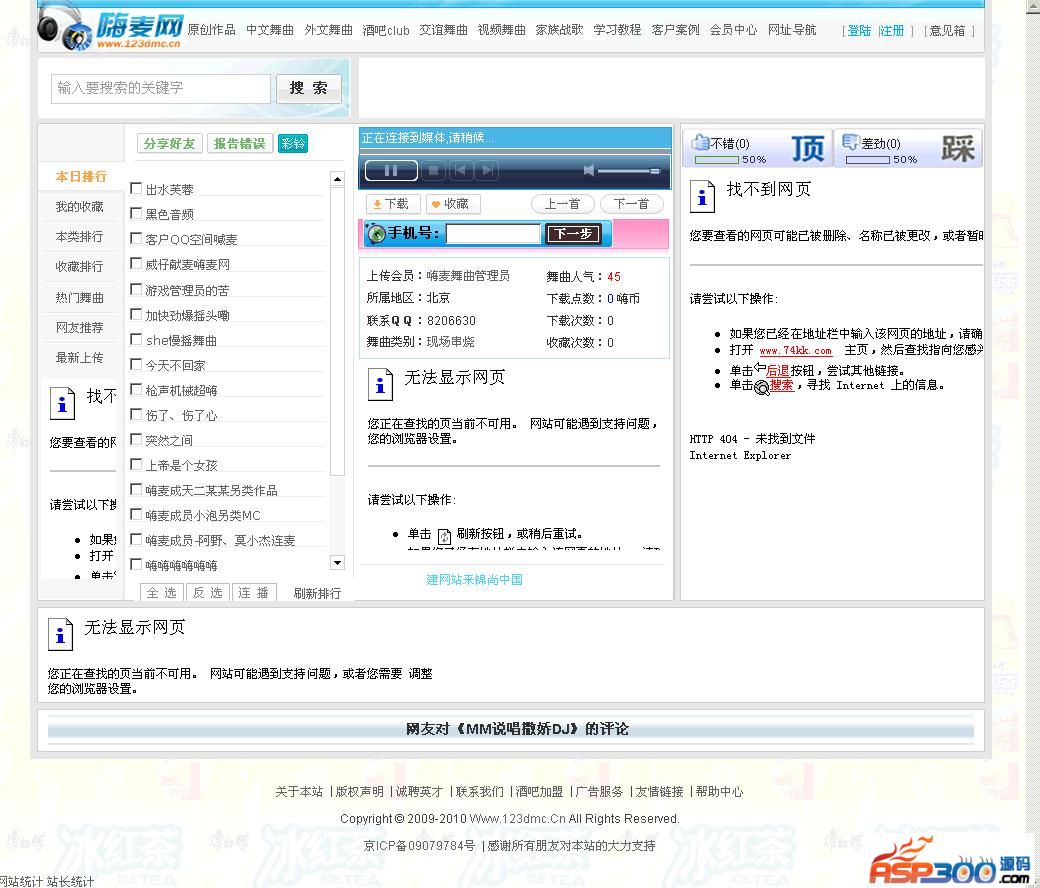
Task: Click the 彩铃 ringtone icon
Action: pyautogui.click(x=292, y=143)
